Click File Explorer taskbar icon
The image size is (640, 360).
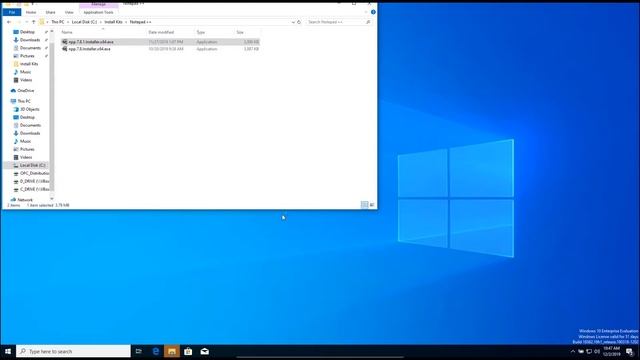point(172,351)
